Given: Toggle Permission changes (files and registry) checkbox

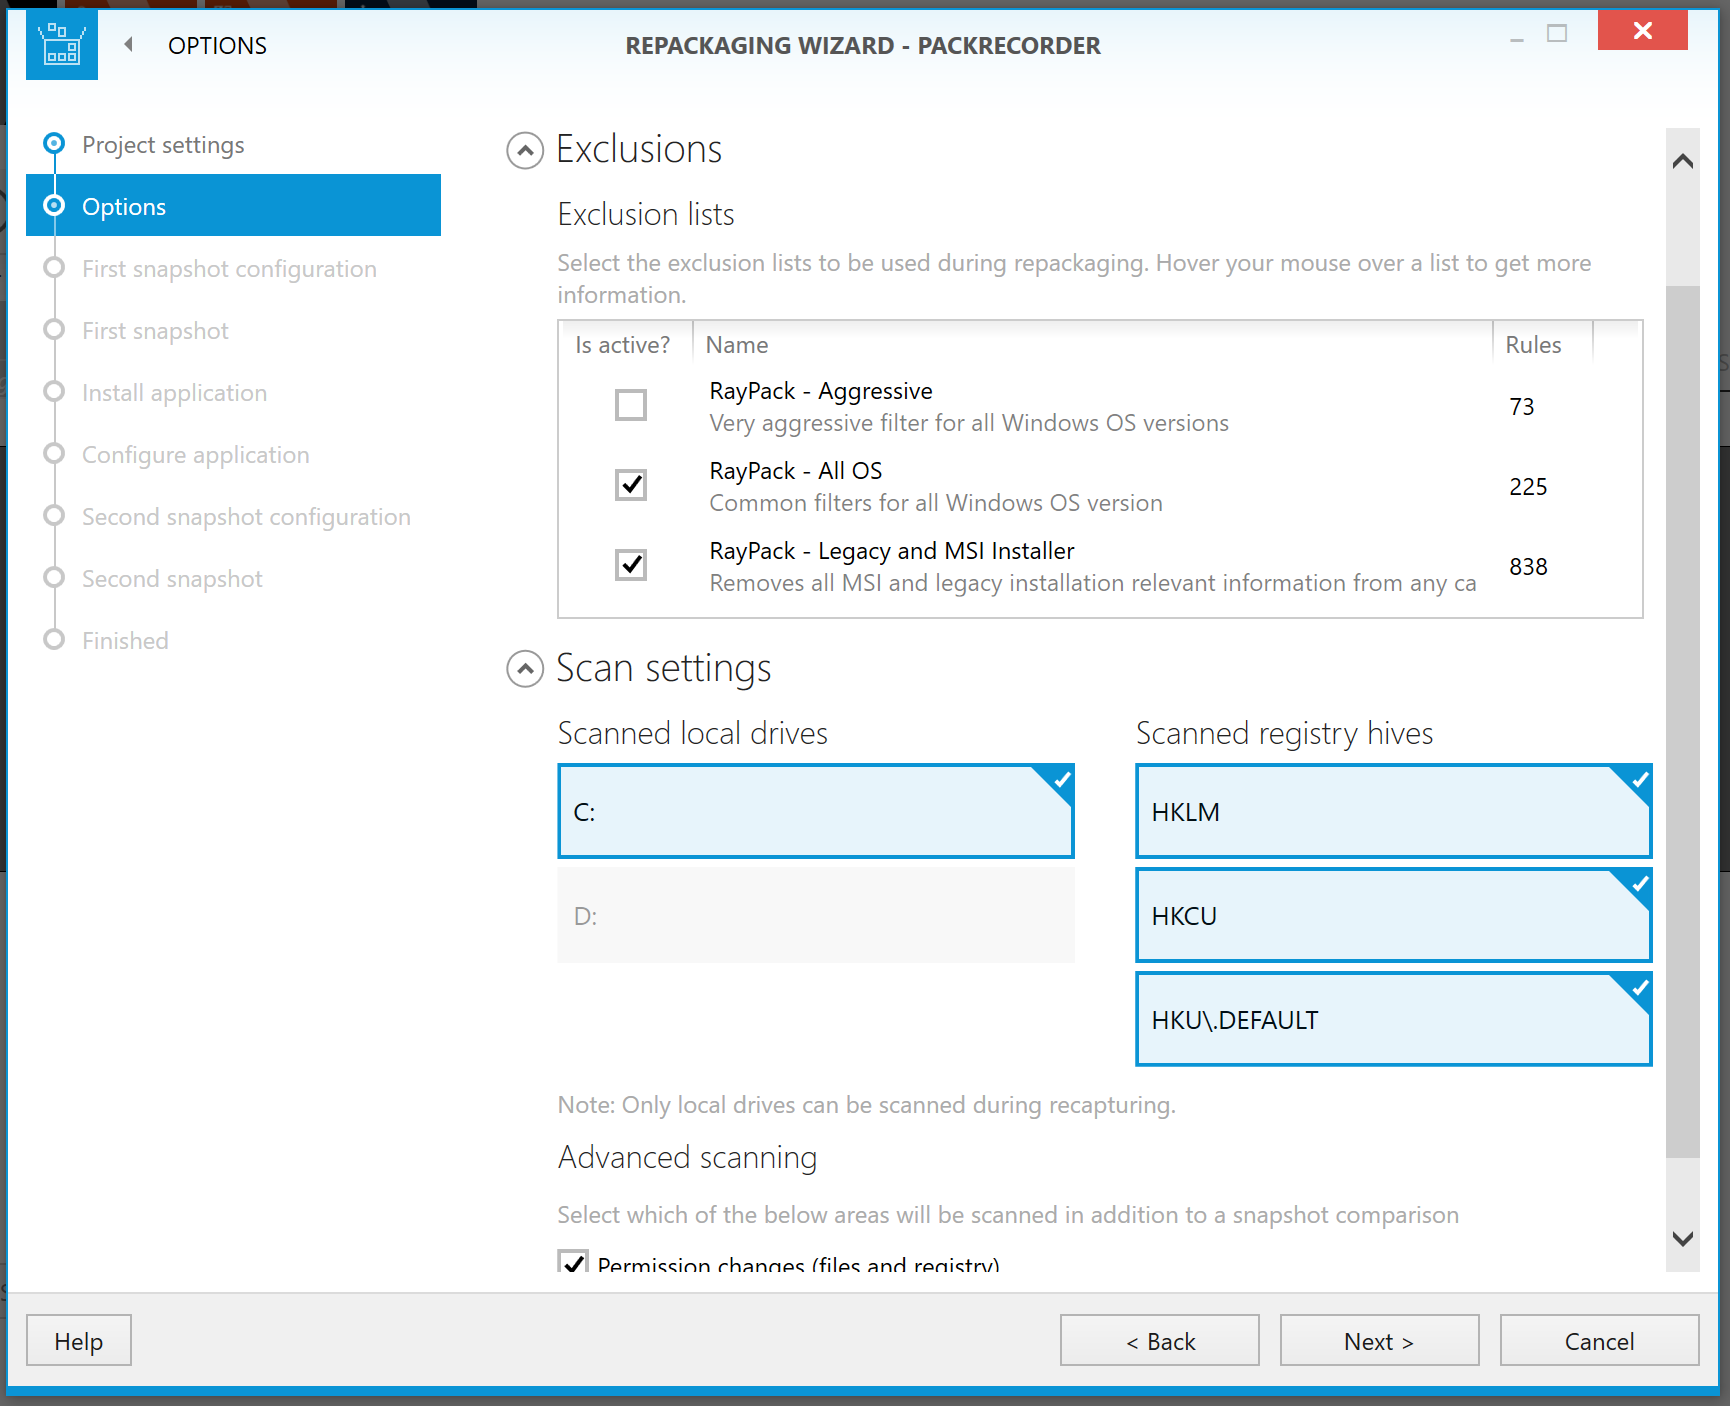Looking at the screenshot, I should 573,1261.
